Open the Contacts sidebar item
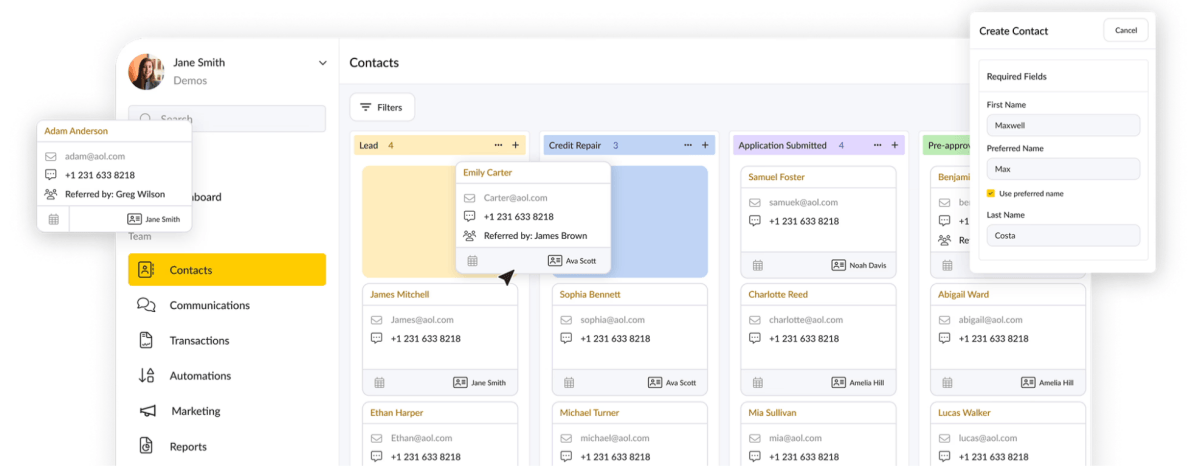This screenshot has height=472, width=1200. [227, 270]
